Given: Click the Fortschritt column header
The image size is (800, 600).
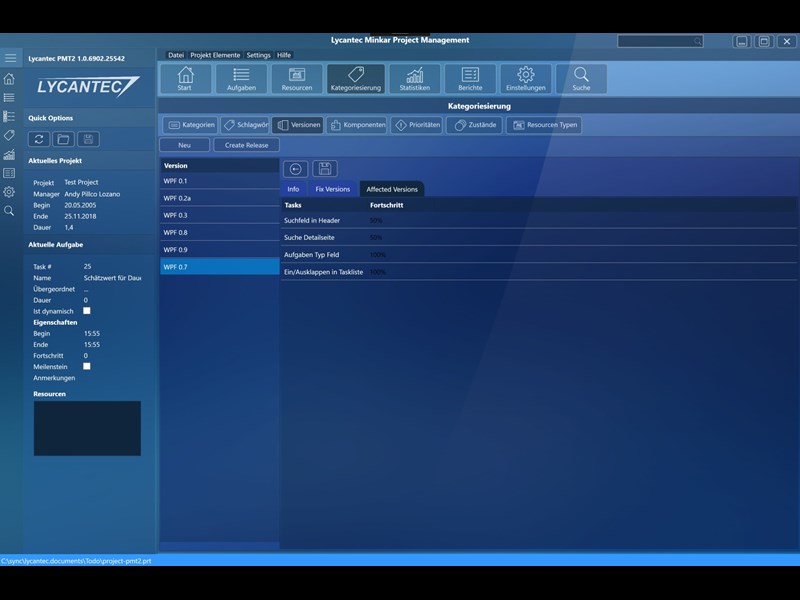Looking at the screenshot, I should pyautogui.click(x=386, y=205).
